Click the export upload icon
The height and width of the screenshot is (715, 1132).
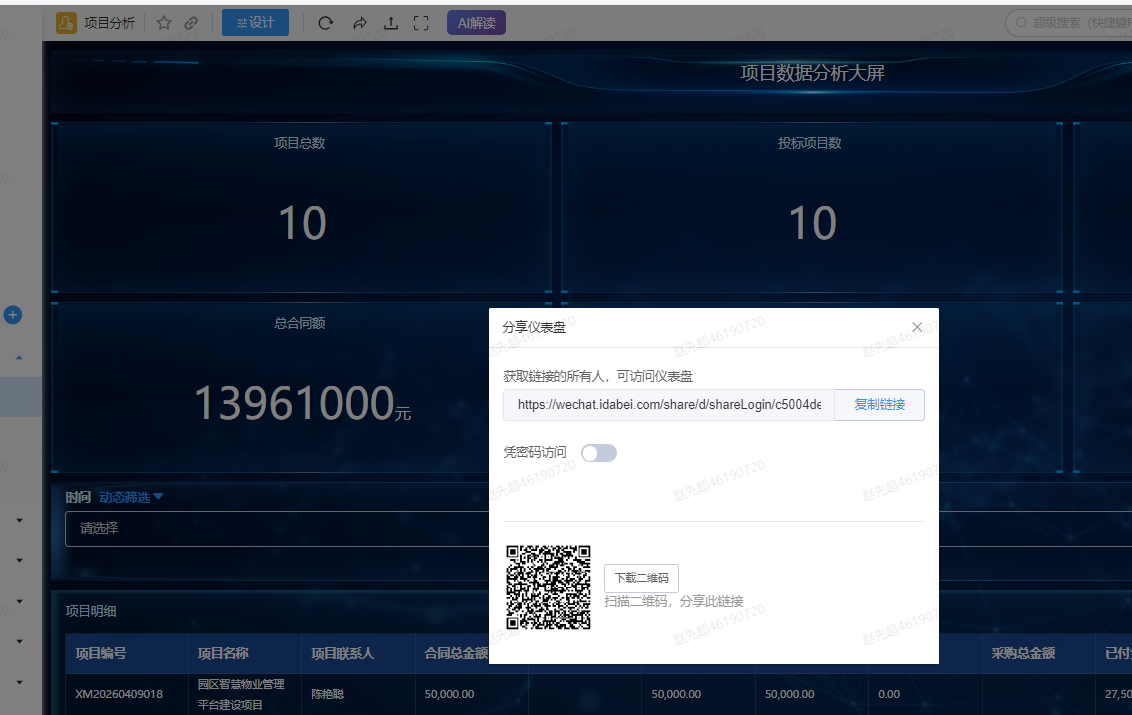(391, 23)
